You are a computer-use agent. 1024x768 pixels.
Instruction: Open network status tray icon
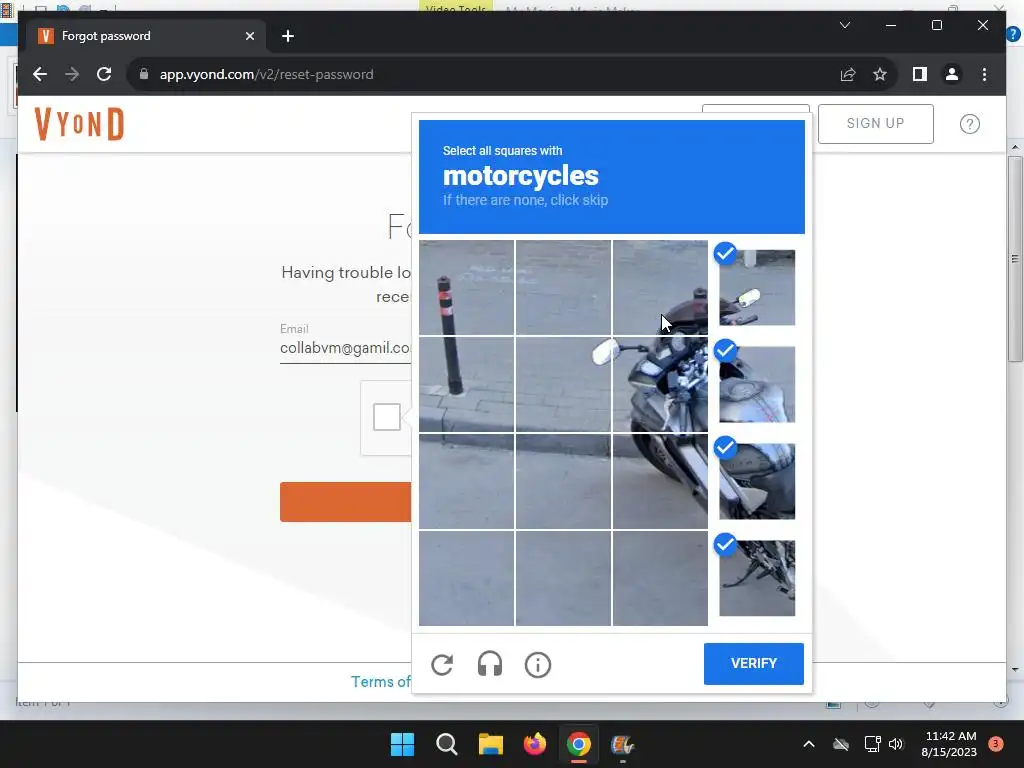(x=872, y=744)
